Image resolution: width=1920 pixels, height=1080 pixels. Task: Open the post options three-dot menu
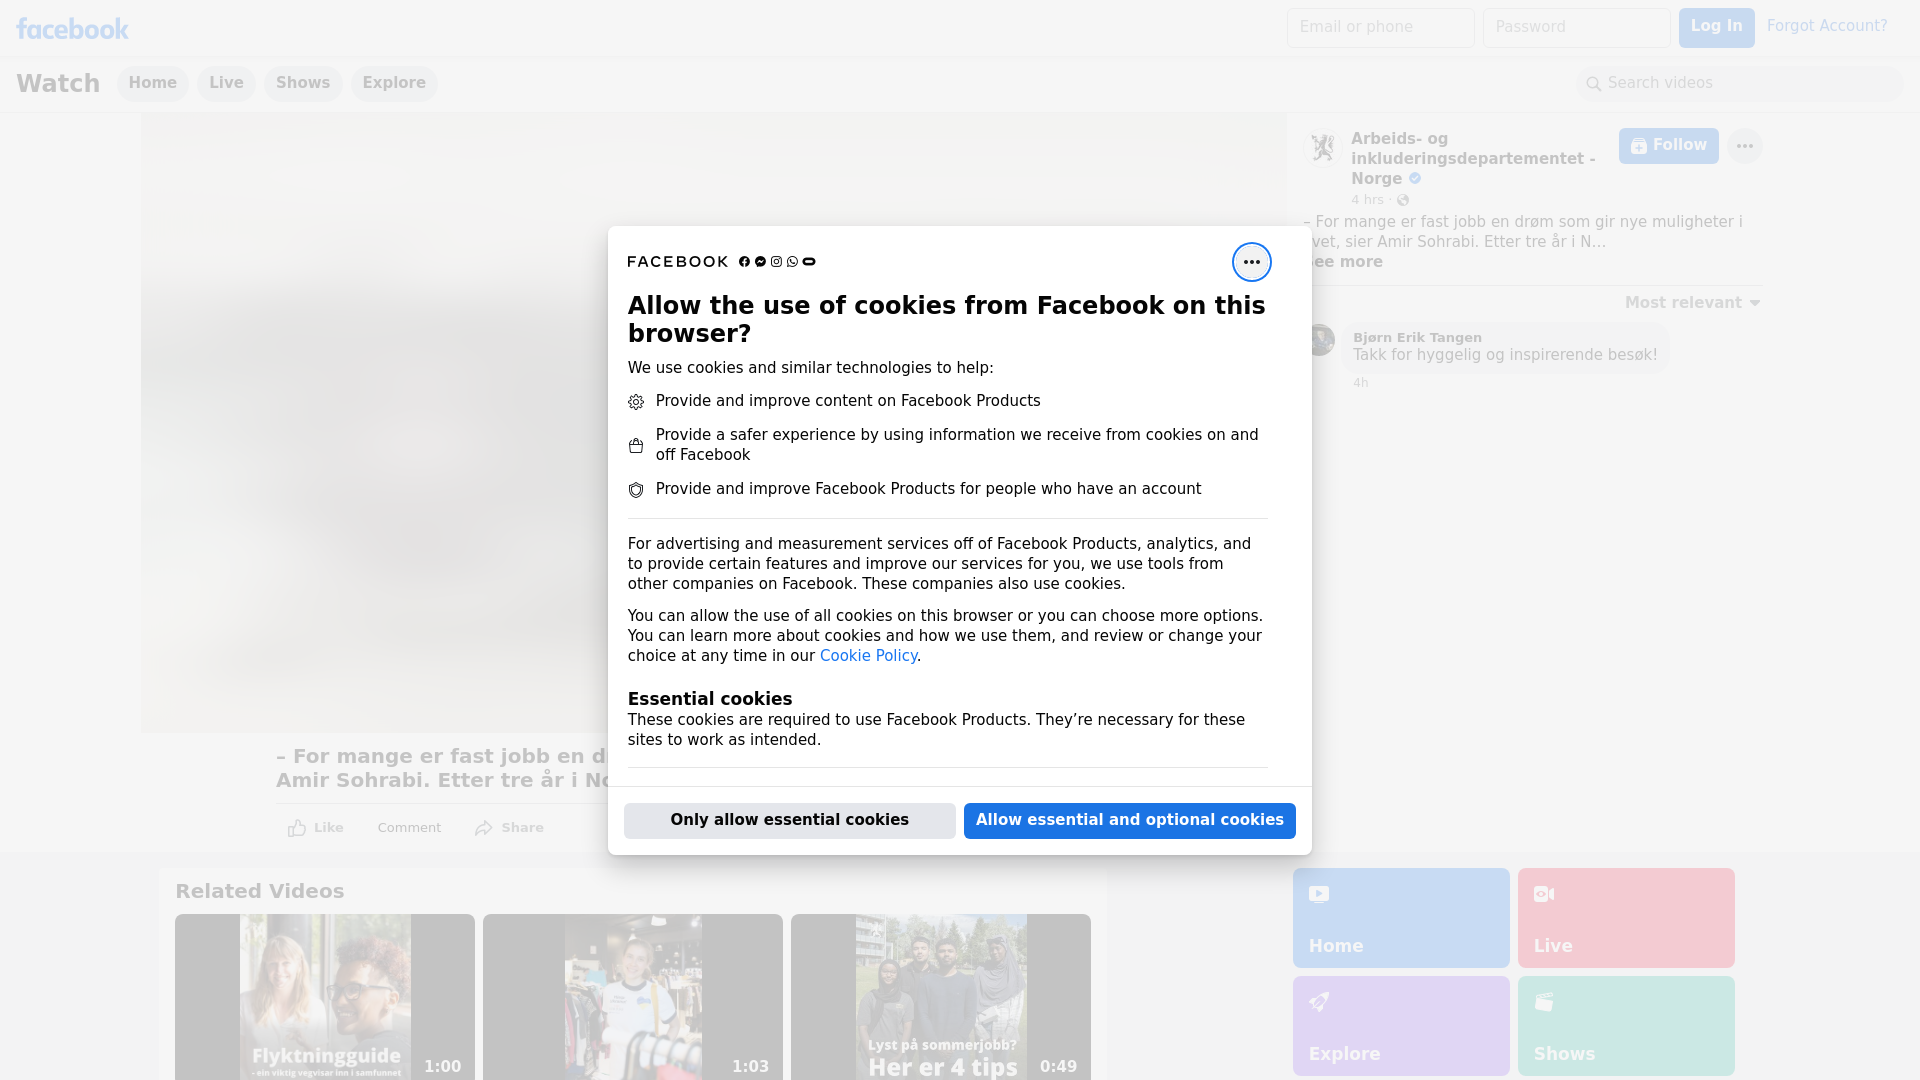(x=1744, y=146)
